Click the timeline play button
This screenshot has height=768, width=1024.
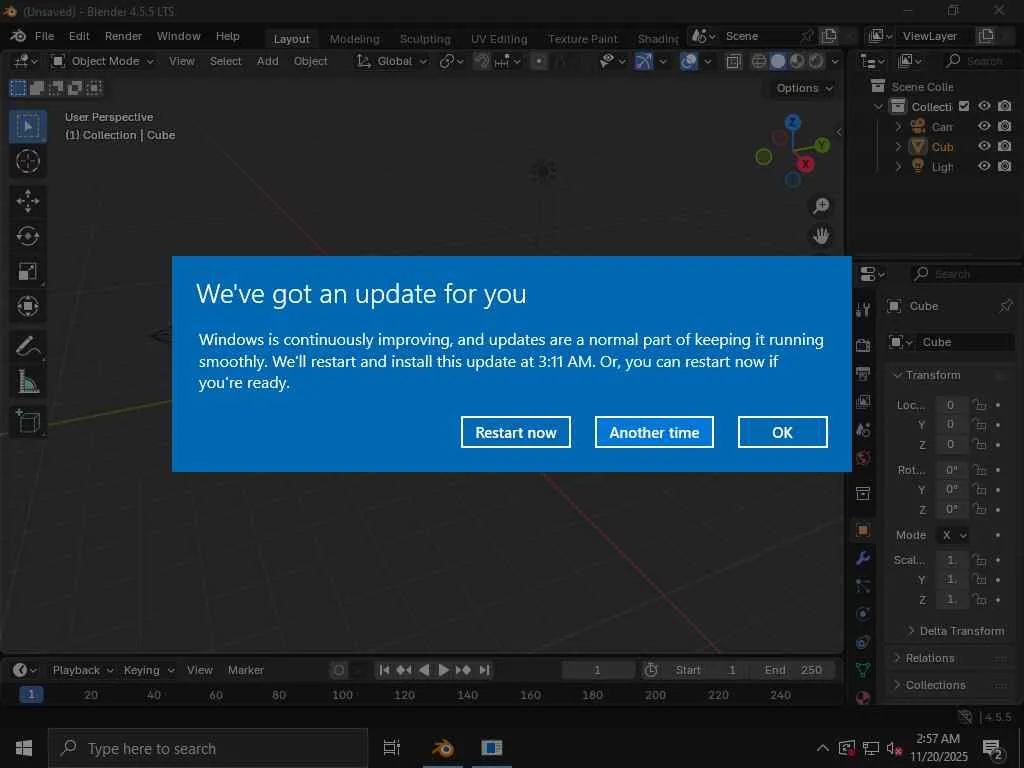[x=443, y=670]
